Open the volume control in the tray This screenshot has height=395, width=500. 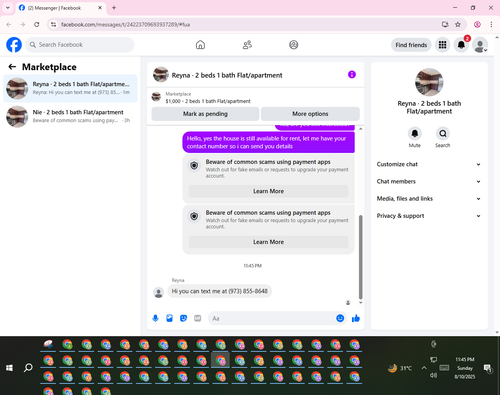click(433, 375)
